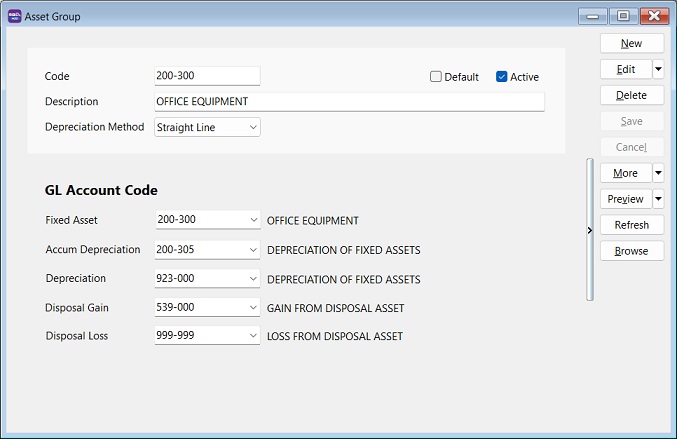Expand the Depreciation account code dropdown
677x439 pixels.
coord(252,279)
